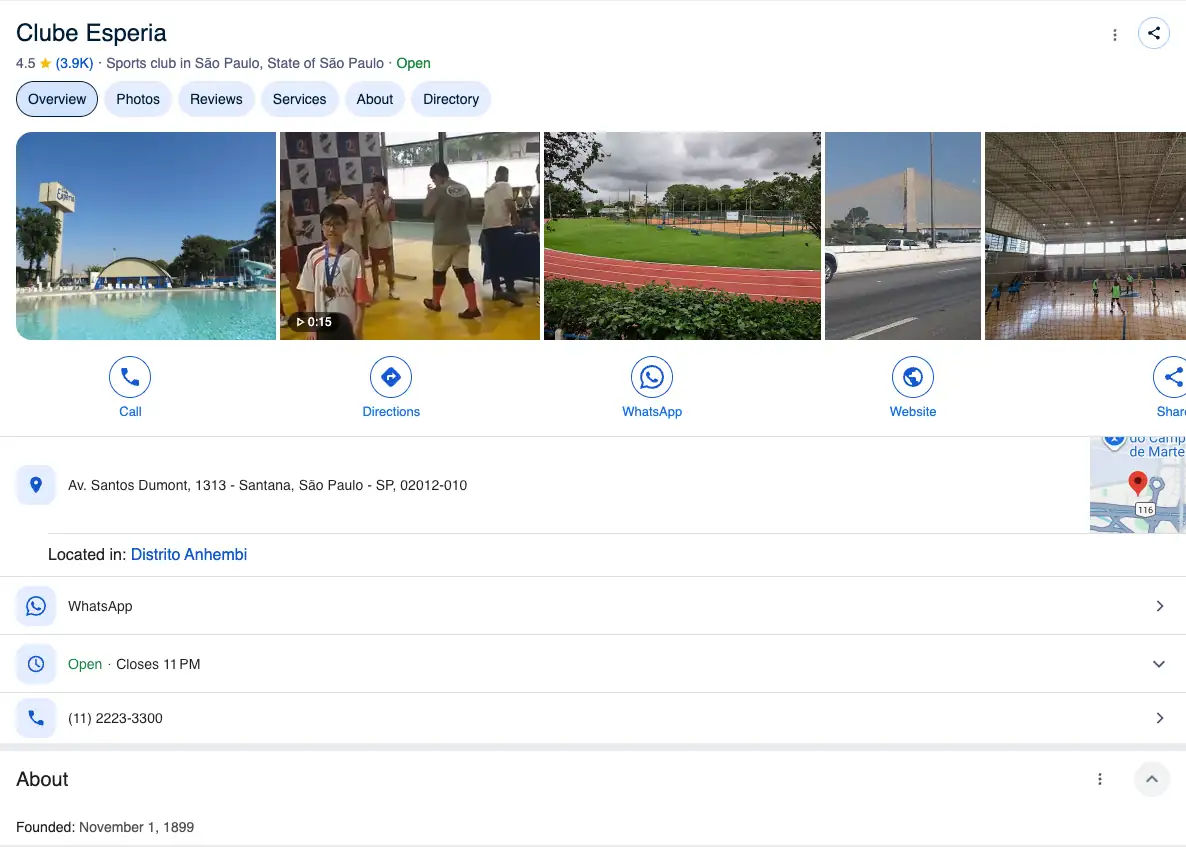Switch to the About tab
Image resolution: width=1186 pixels, height=847 pixels.
point(374,99)
